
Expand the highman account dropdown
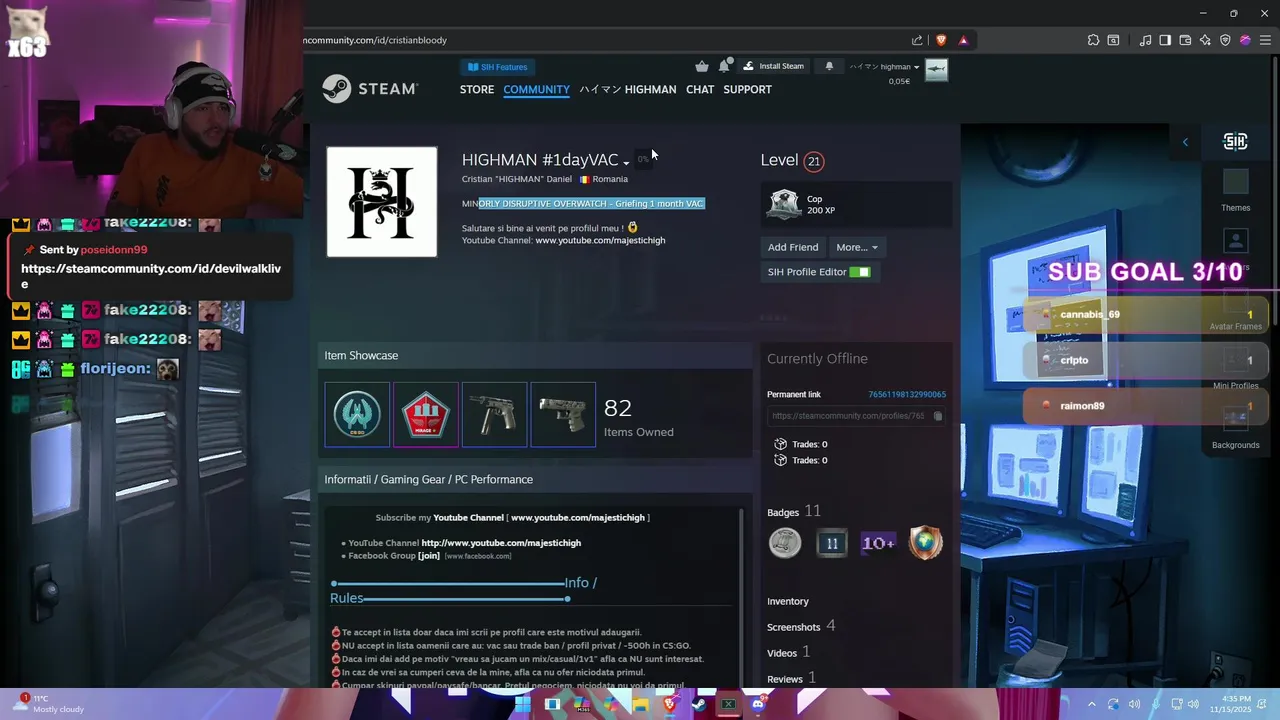coord(884,67)
